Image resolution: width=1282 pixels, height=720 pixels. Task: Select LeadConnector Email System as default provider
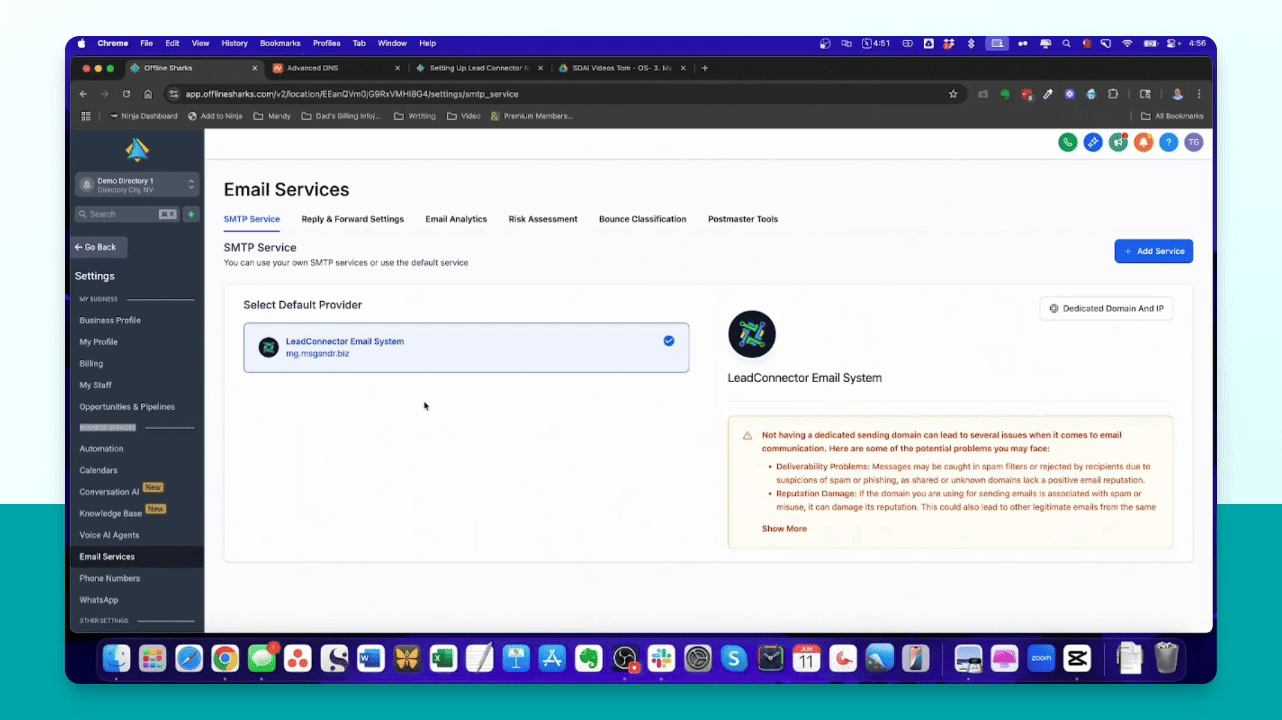click(466, 347)
